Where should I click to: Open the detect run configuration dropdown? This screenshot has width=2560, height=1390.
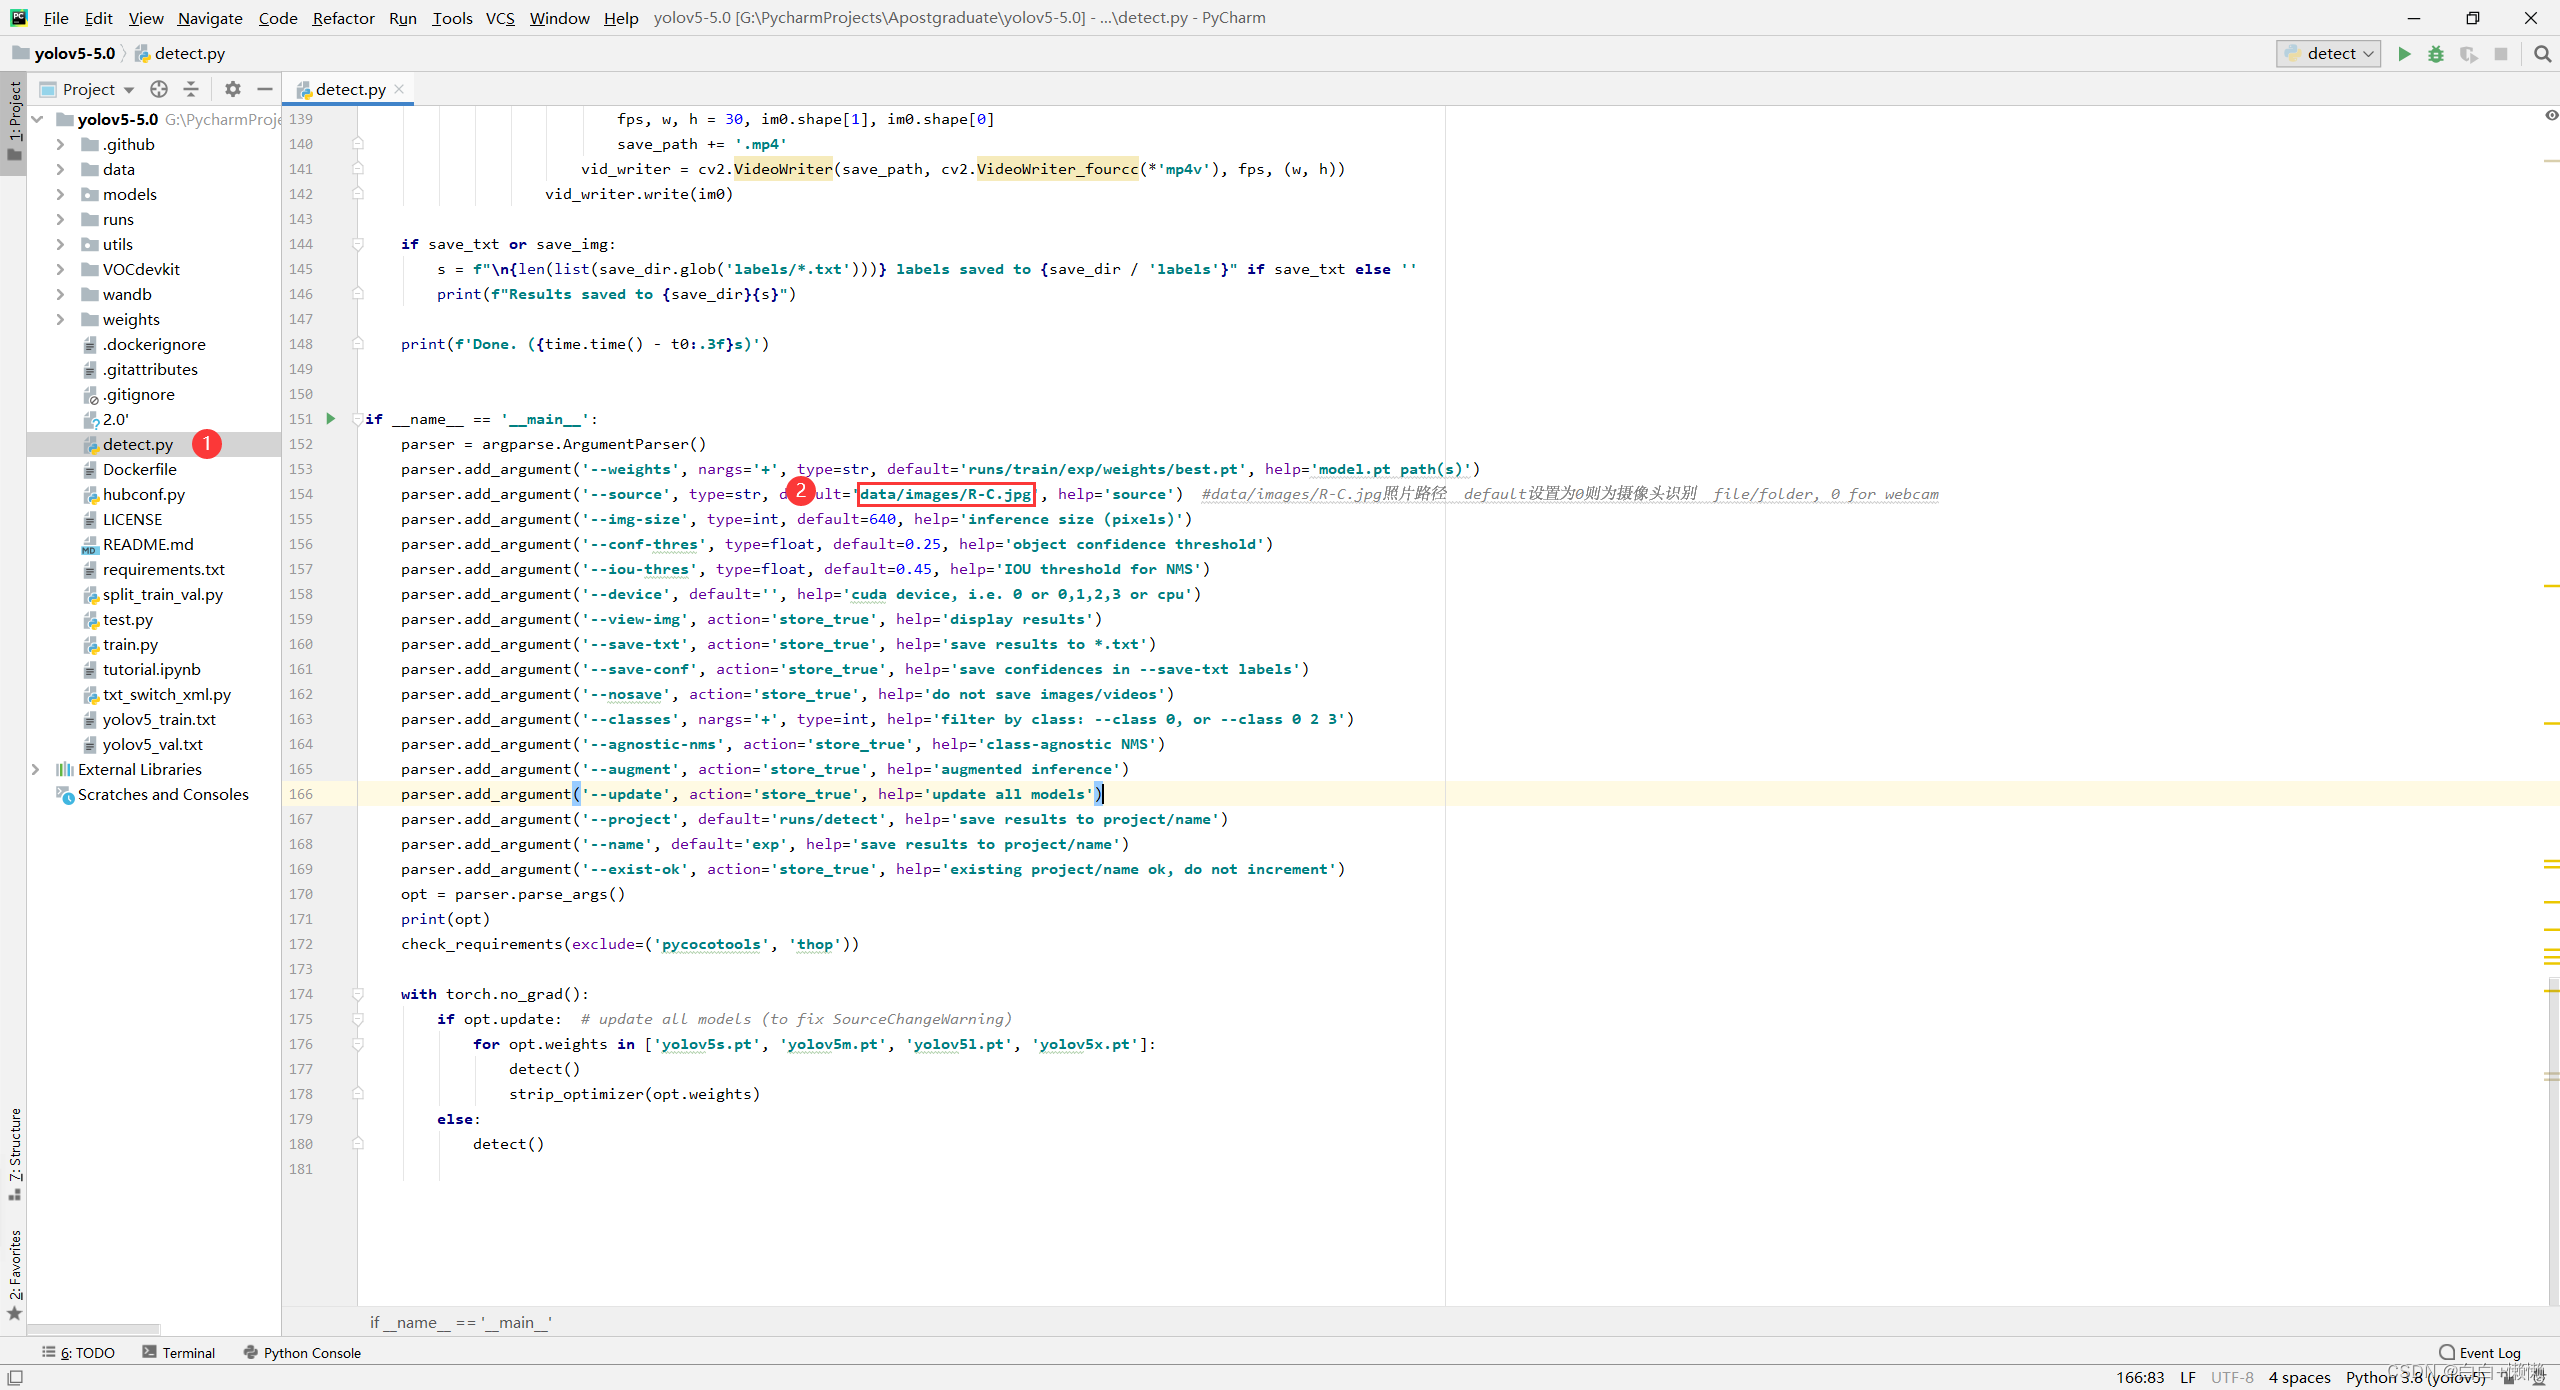click(x=2329, y=54)
